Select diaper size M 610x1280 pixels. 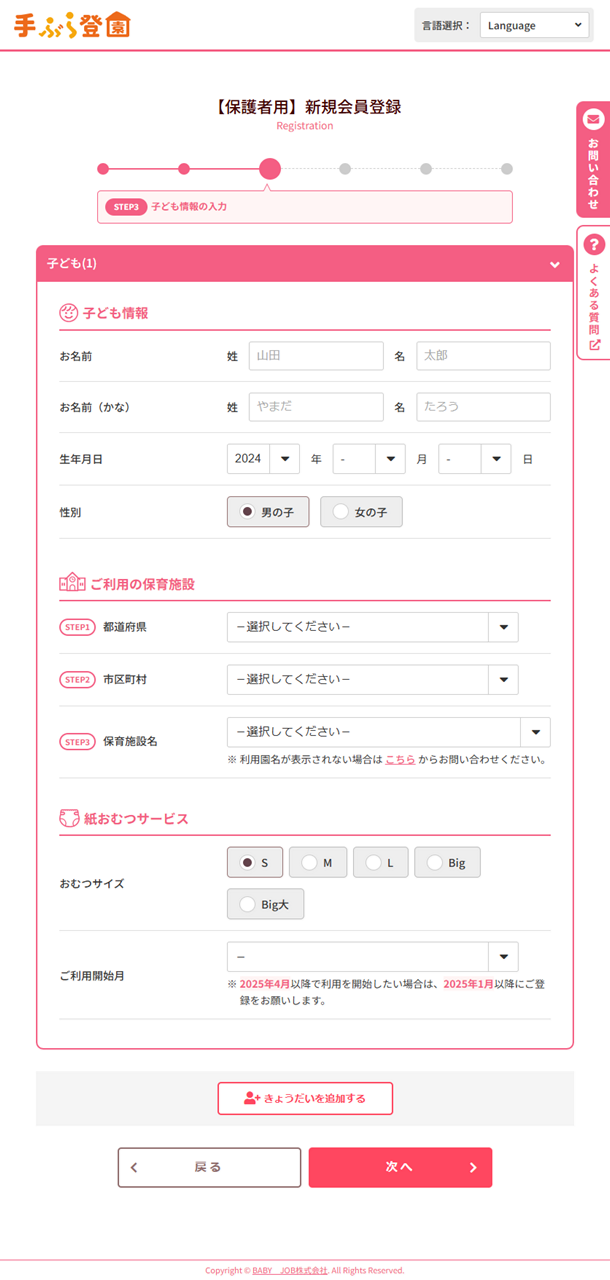[x=317, y=861]
